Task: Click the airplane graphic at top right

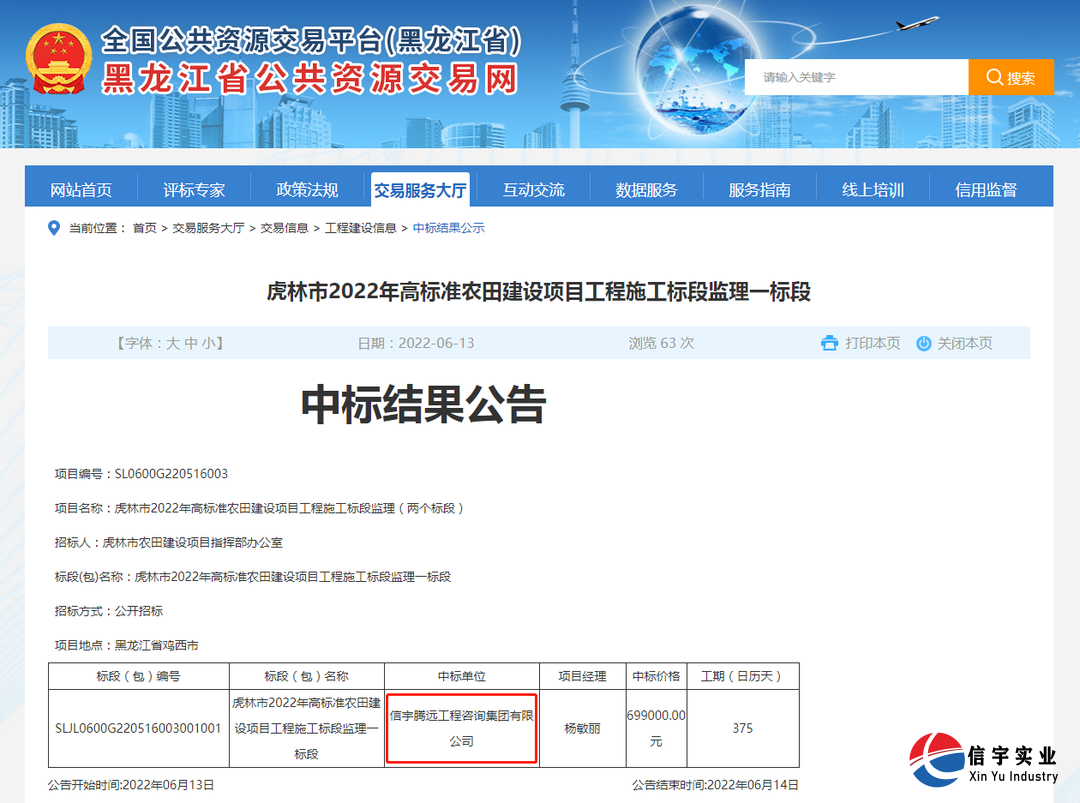Action: point(915,25)
